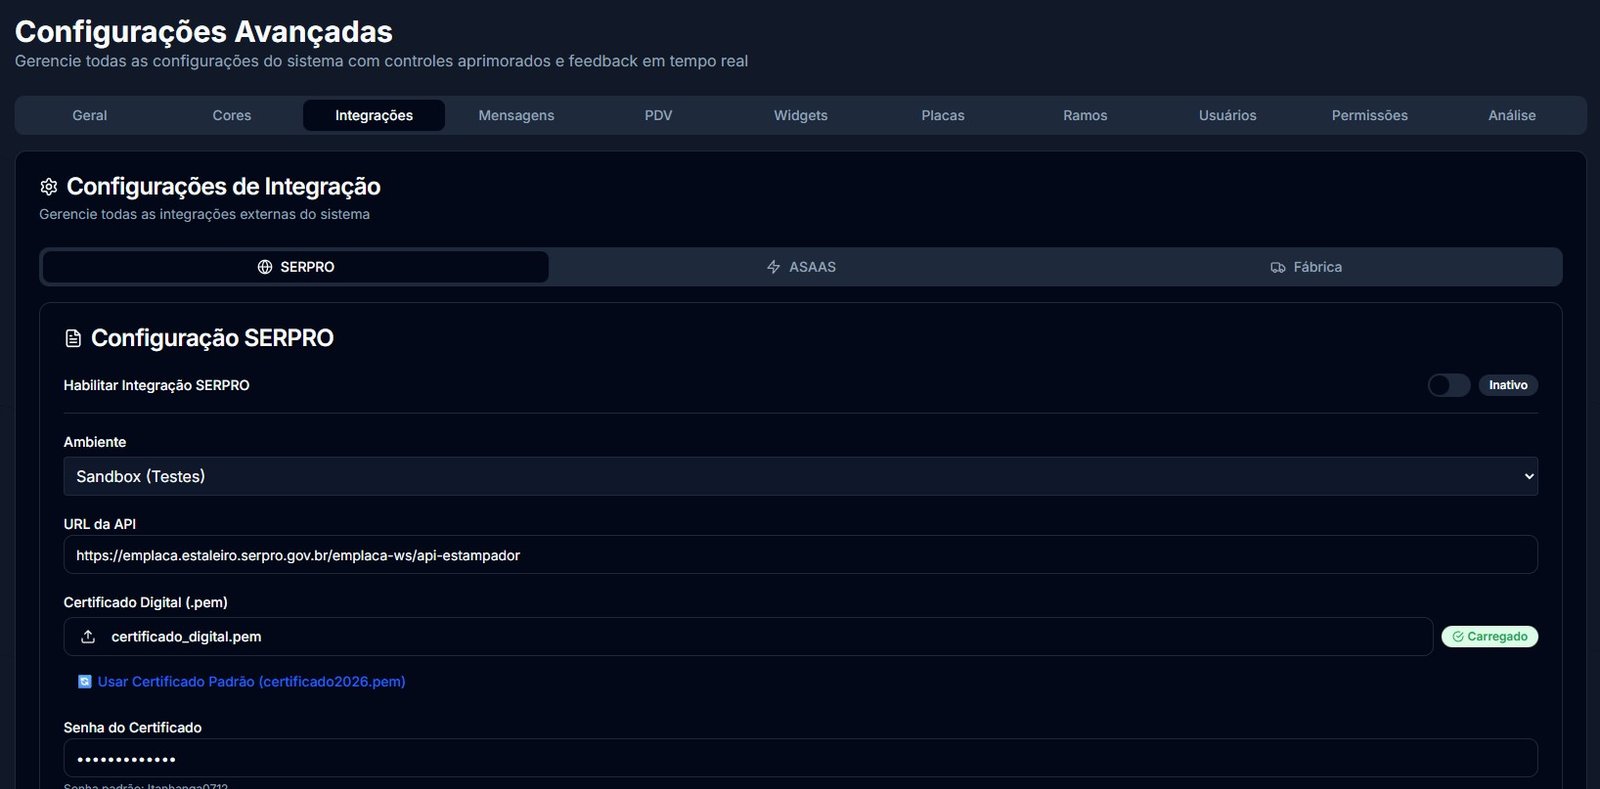Click the truck icon next to Fábrica
Viewport: 1600px width, 789px height.
click(1277, 267)
